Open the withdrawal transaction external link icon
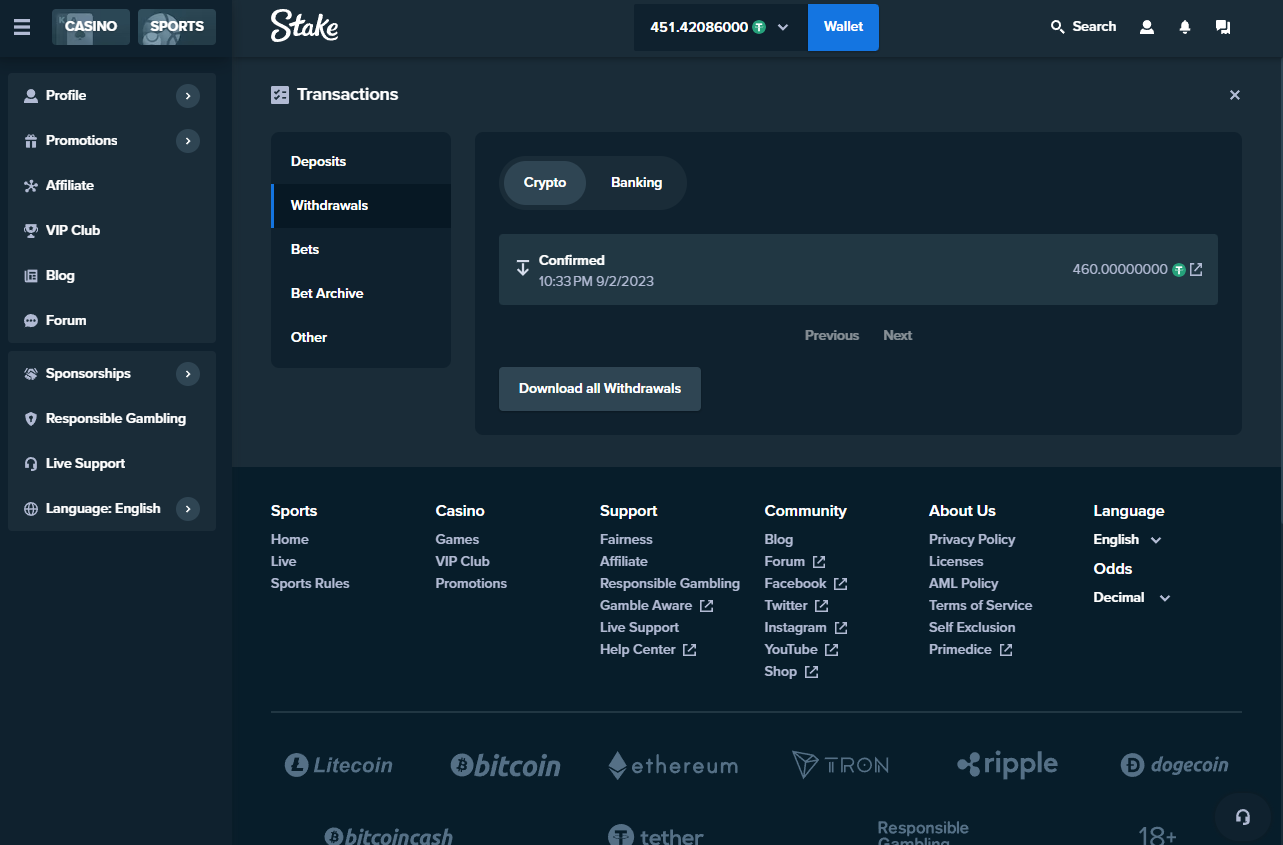The image size is (1283, 845). click(1196, 269)
